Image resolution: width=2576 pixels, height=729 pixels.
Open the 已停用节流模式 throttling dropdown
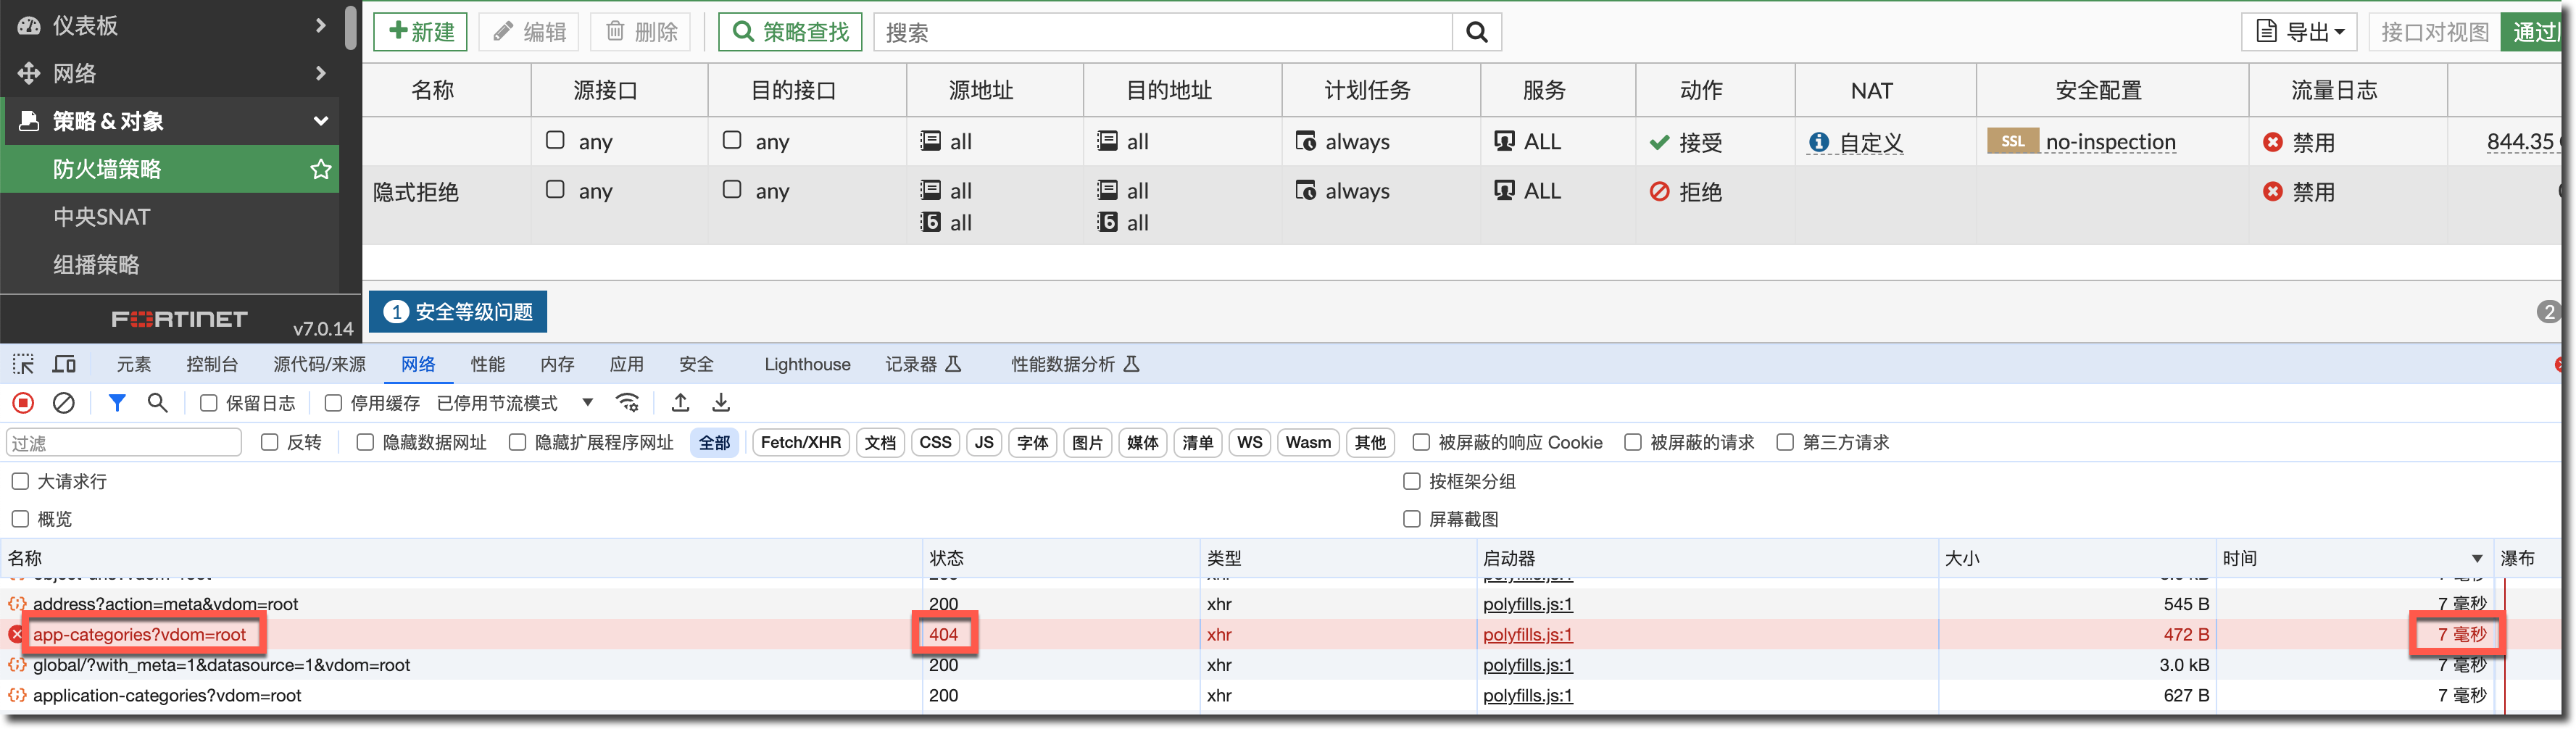point(515,403)
